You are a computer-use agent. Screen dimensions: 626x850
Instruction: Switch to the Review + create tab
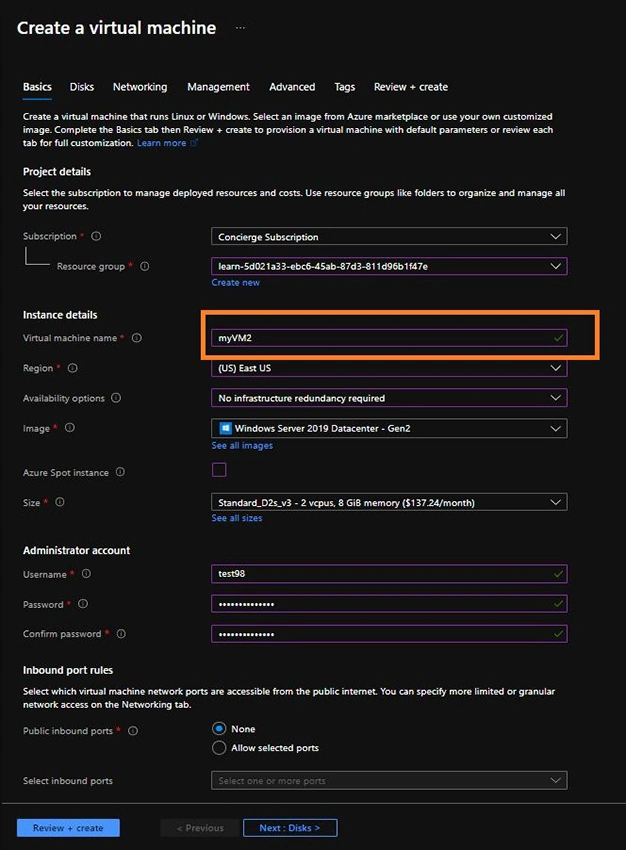[411, 87]
